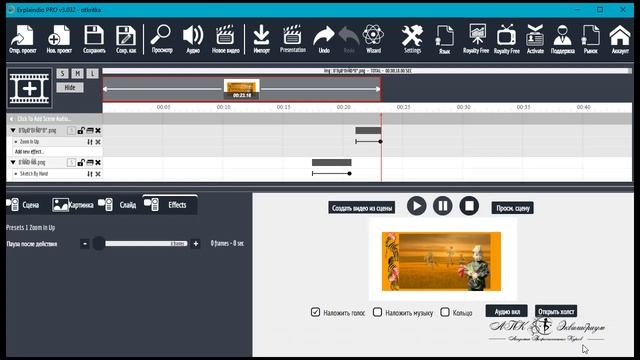Remove Sketch By Hand effect X
The width and height of the screenshot is (640, 360).
coord(98,174)
